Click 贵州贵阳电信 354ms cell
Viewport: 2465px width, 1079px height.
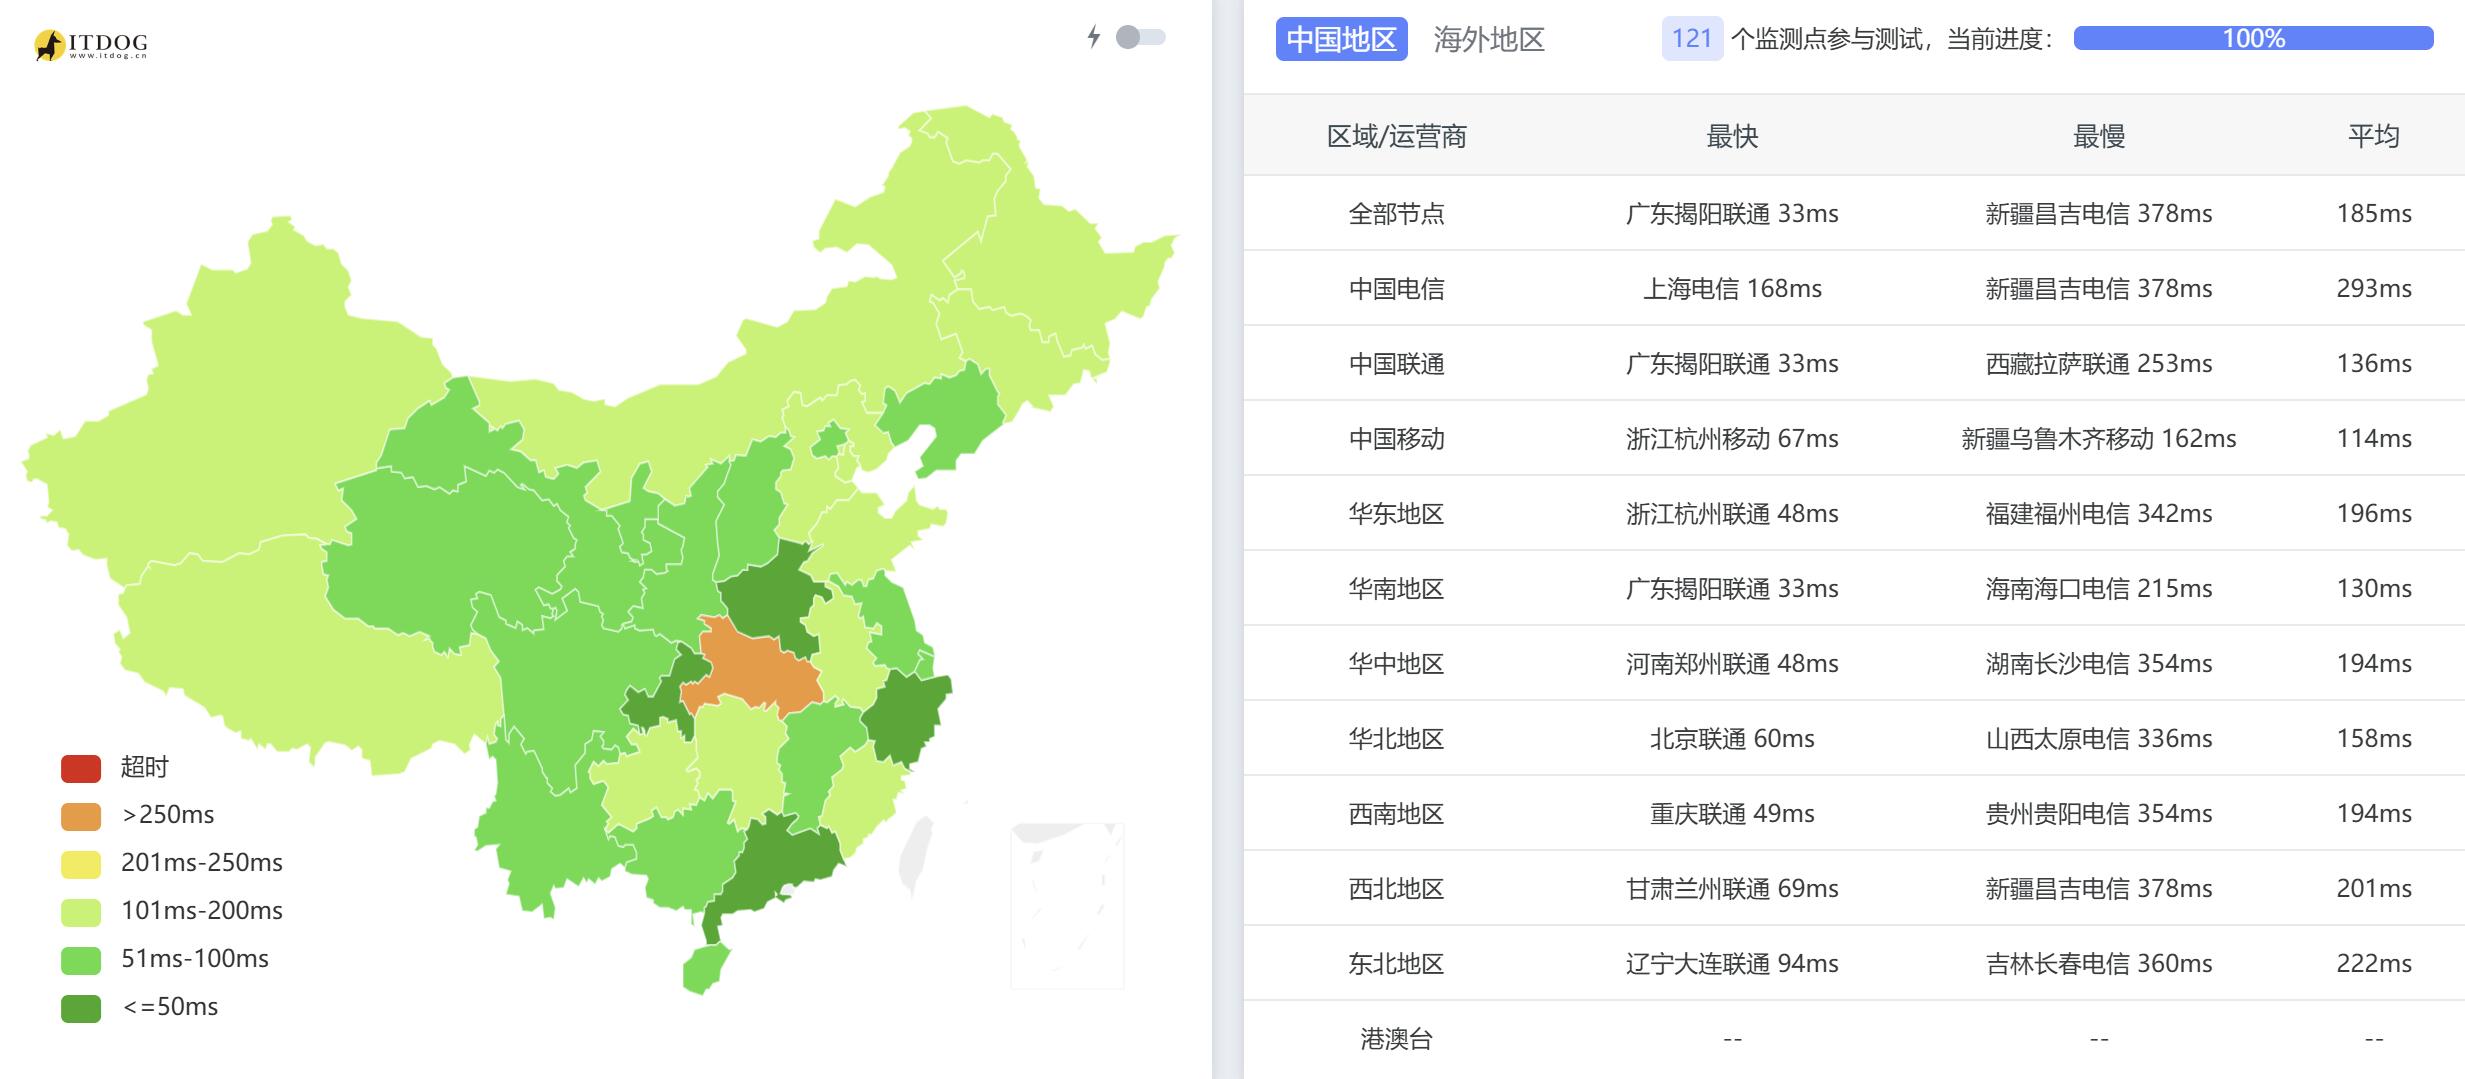click(x=2099, y=813)
